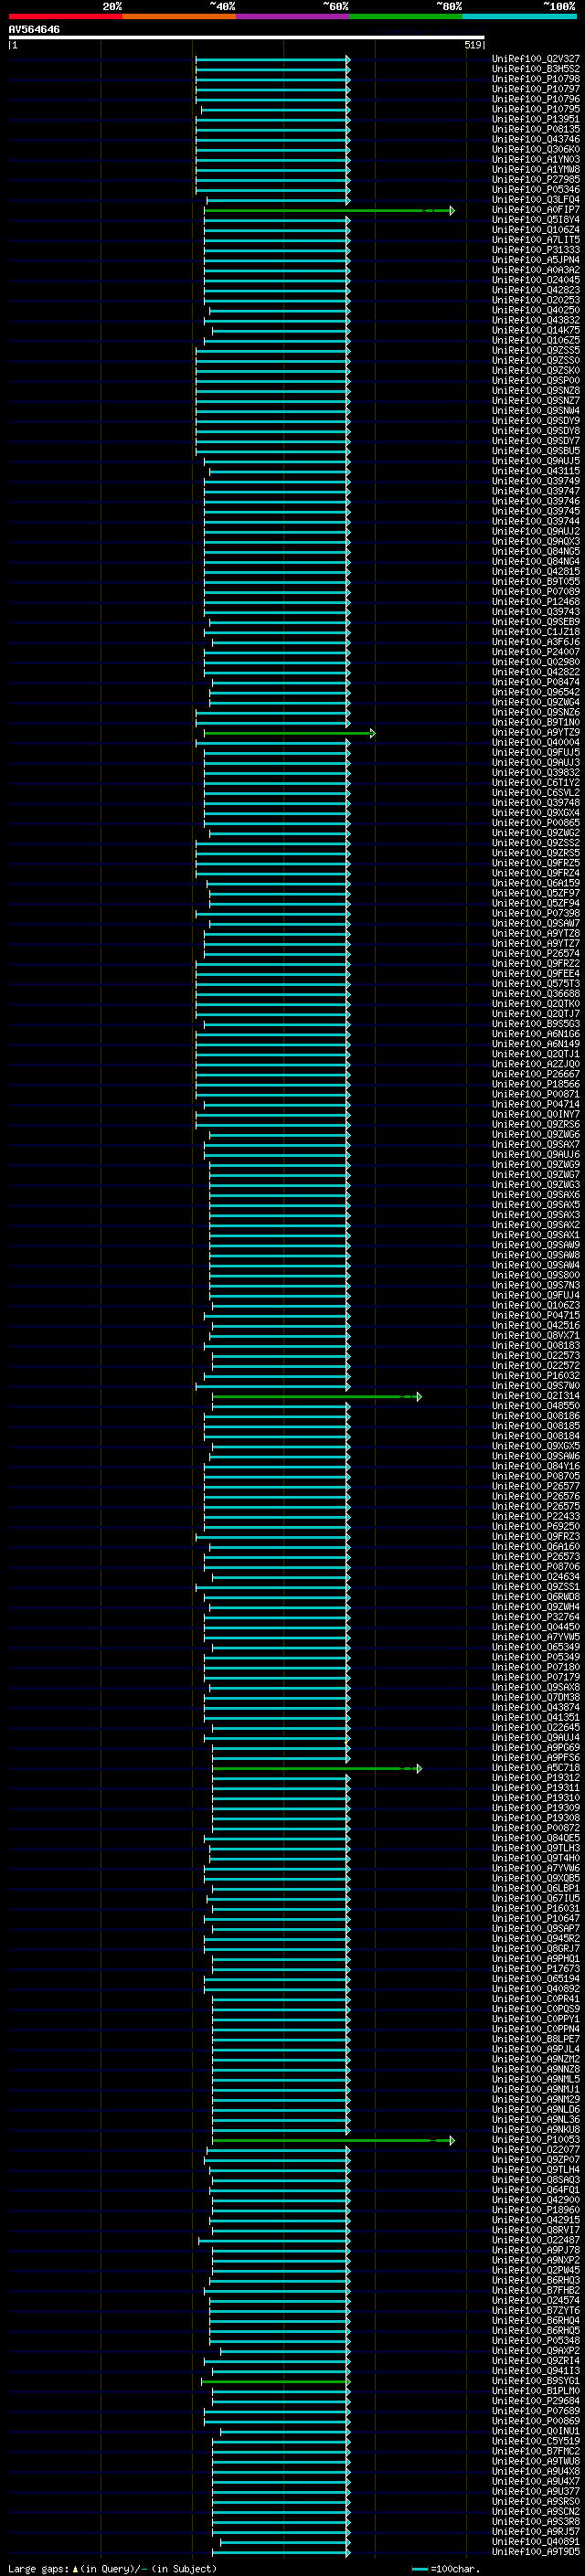Viewport: 585px width, 2576px height.
Task: Open the UniRef100_P26667 hit label
Action: [535, 1074]
